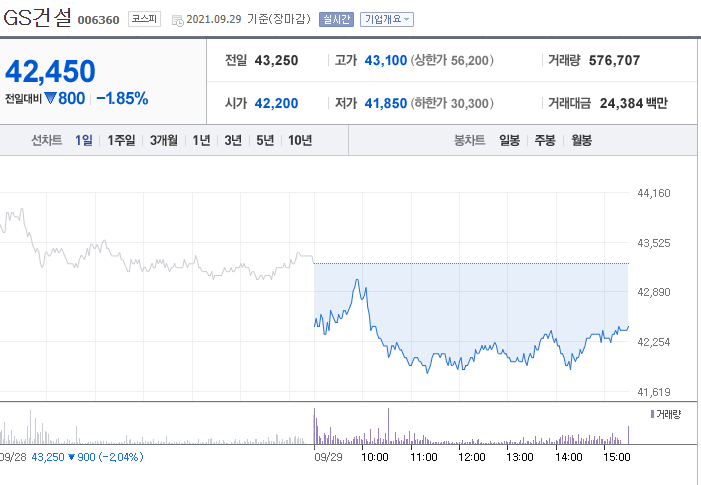The image size is (701, 485).
Task: Click the purple 거래량 legend swatch
Action: [652, 414]
